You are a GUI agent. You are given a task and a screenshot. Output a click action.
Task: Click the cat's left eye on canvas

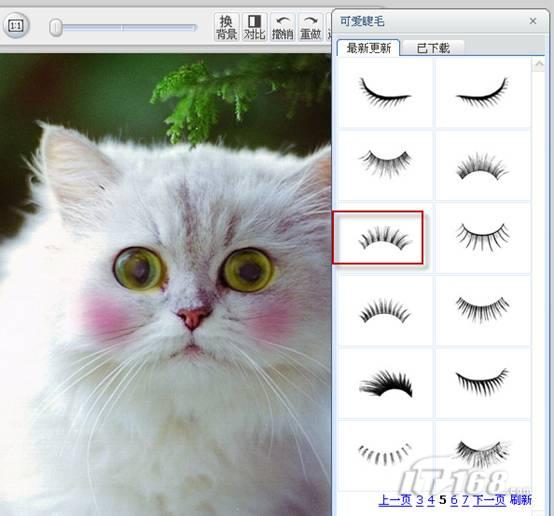140,269
